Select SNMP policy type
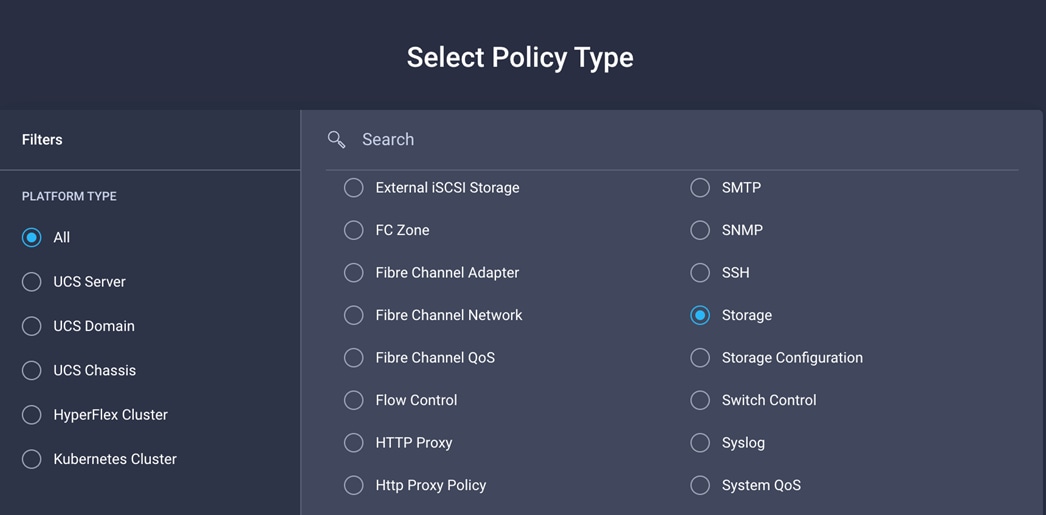The image size is (1046, 515). click(700, 230)
